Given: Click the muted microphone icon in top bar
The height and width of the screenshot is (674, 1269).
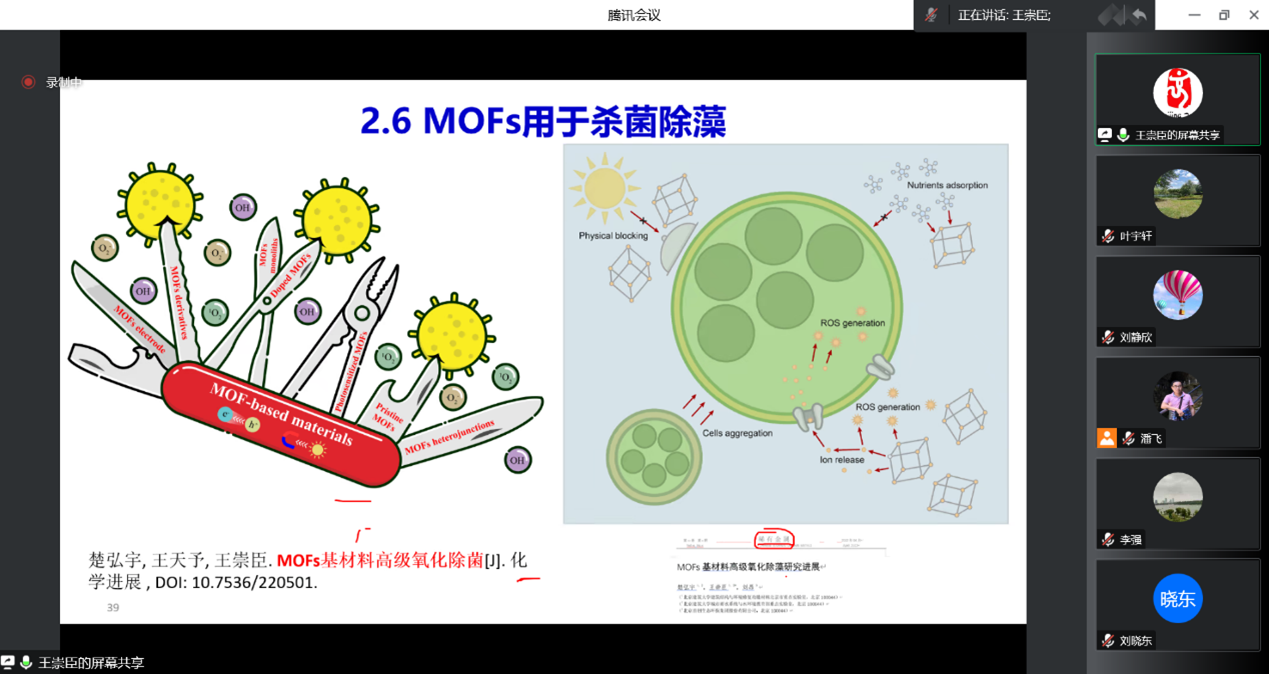Looking at the screenshot, I should 932,15.
